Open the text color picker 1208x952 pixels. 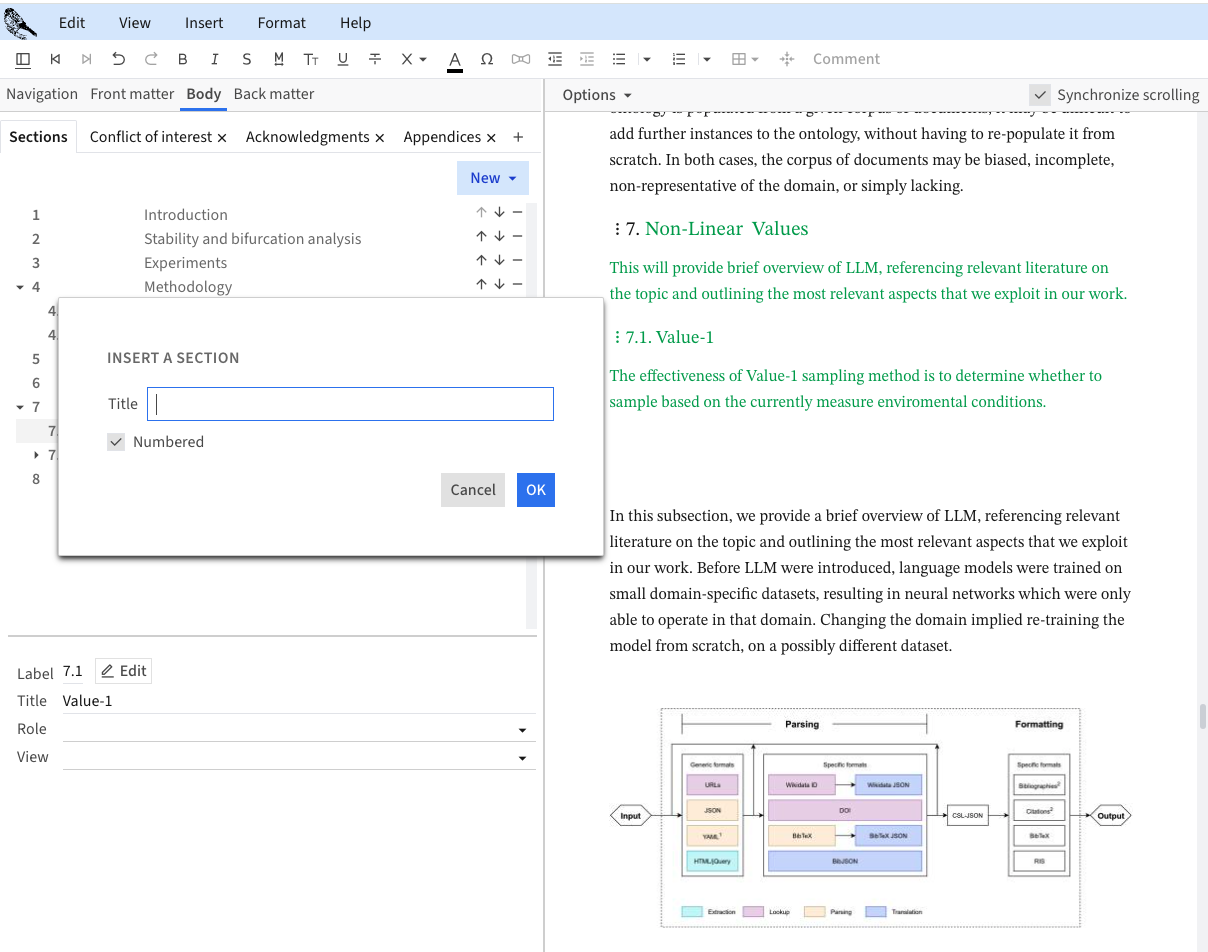coord(455,60)
